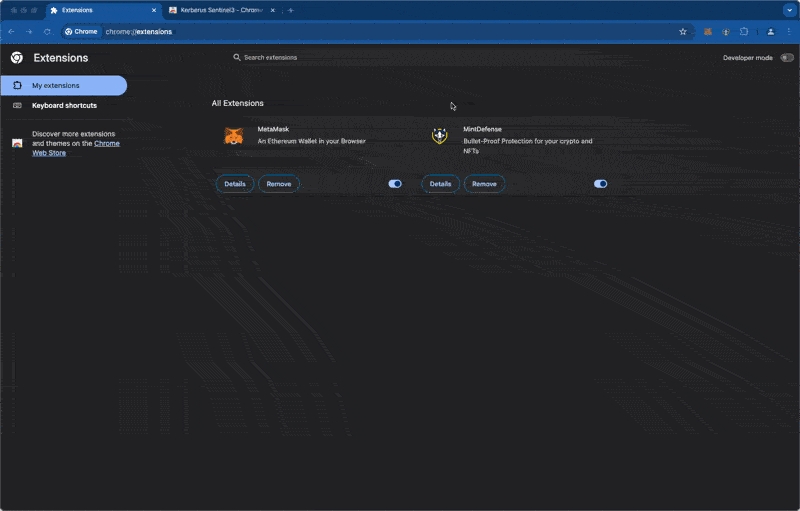Open the Extensions puzzle icon in toolbar
The width and height of the screenshot is (800, 511).
pyautogui.click(x=743, y=31)
